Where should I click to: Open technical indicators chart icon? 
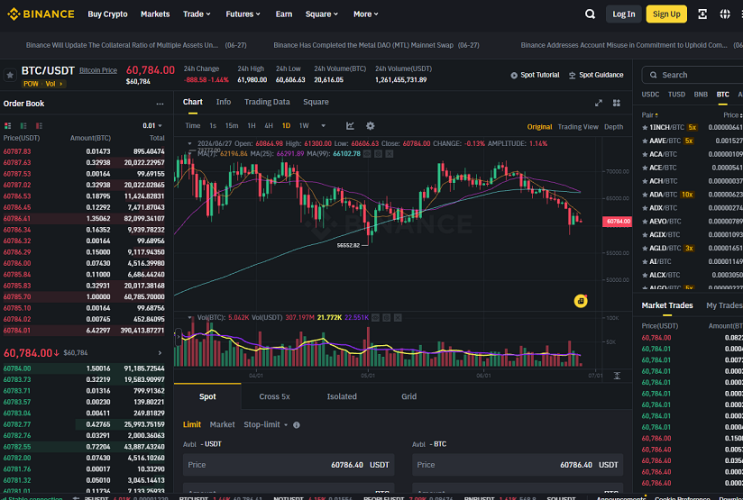[x=350, y=126]
